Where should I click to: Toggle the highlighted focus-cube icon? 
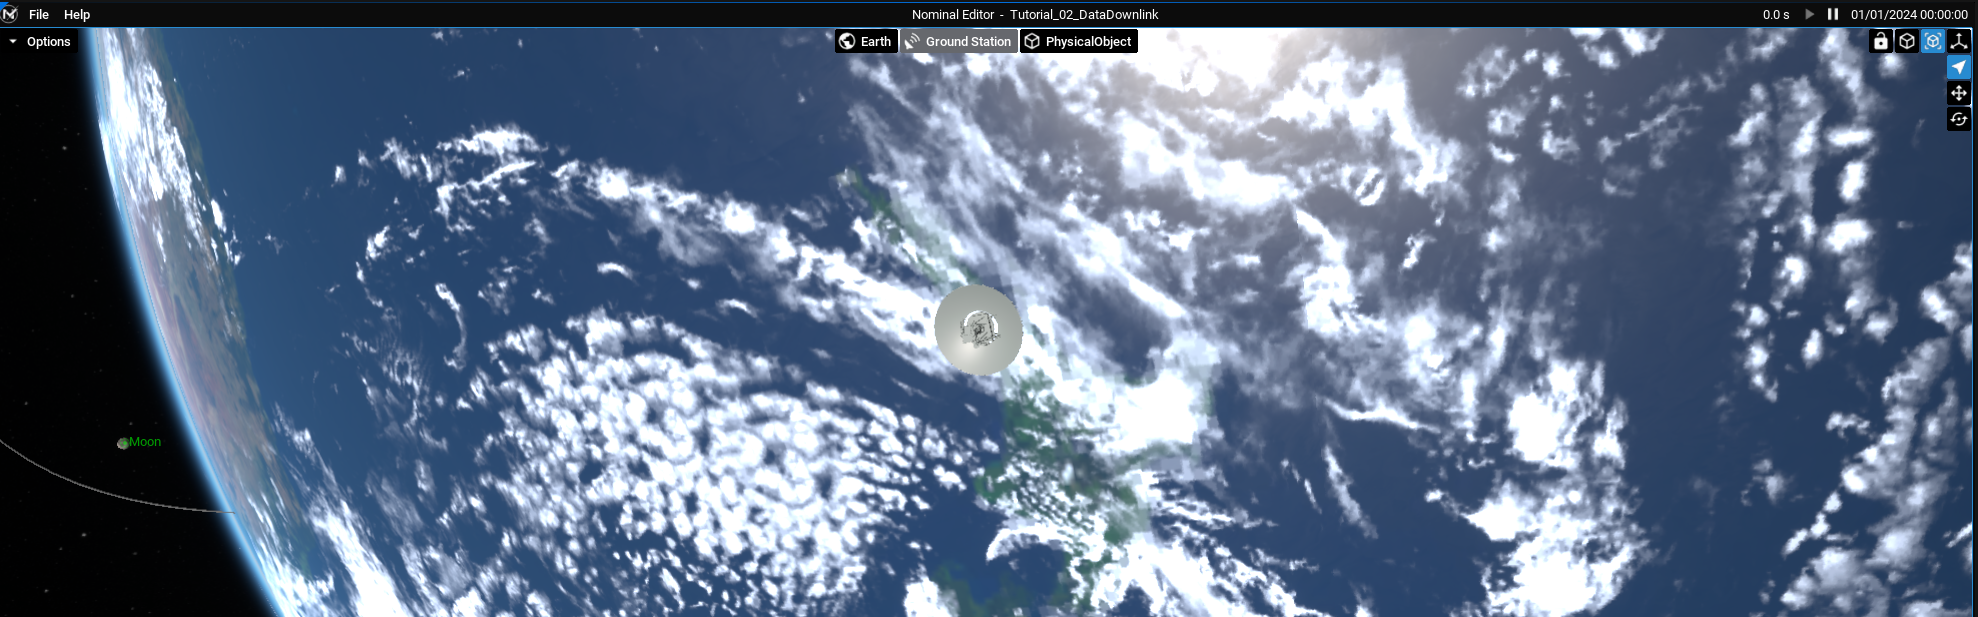1933,41
